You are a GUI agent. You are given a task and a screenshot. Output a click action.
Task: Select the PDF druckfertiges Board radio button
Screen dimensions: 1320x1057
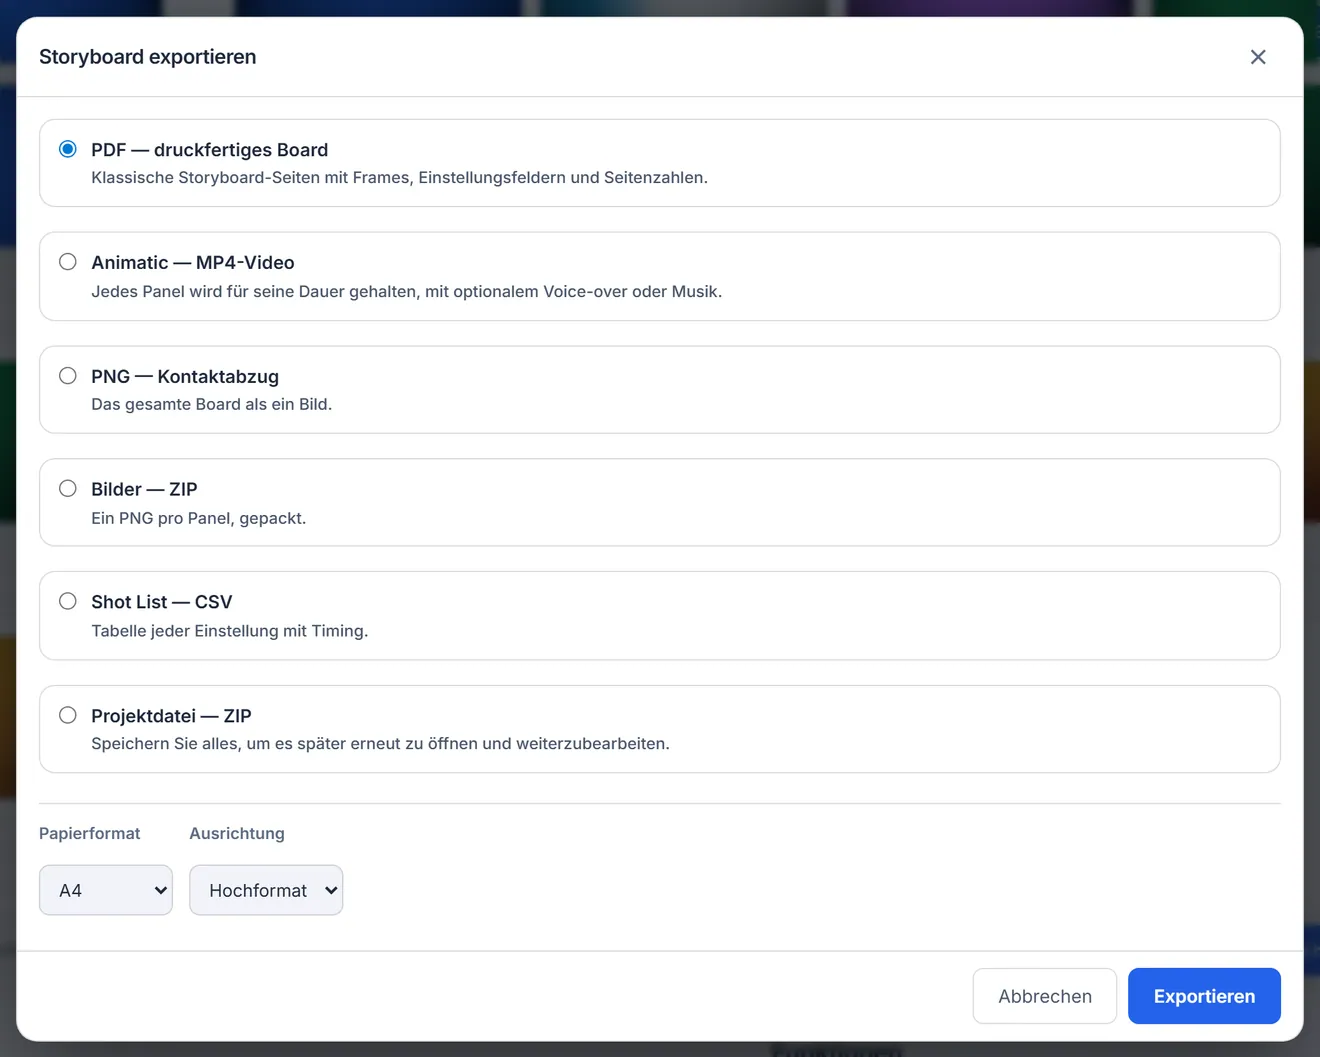coord(68,149)
